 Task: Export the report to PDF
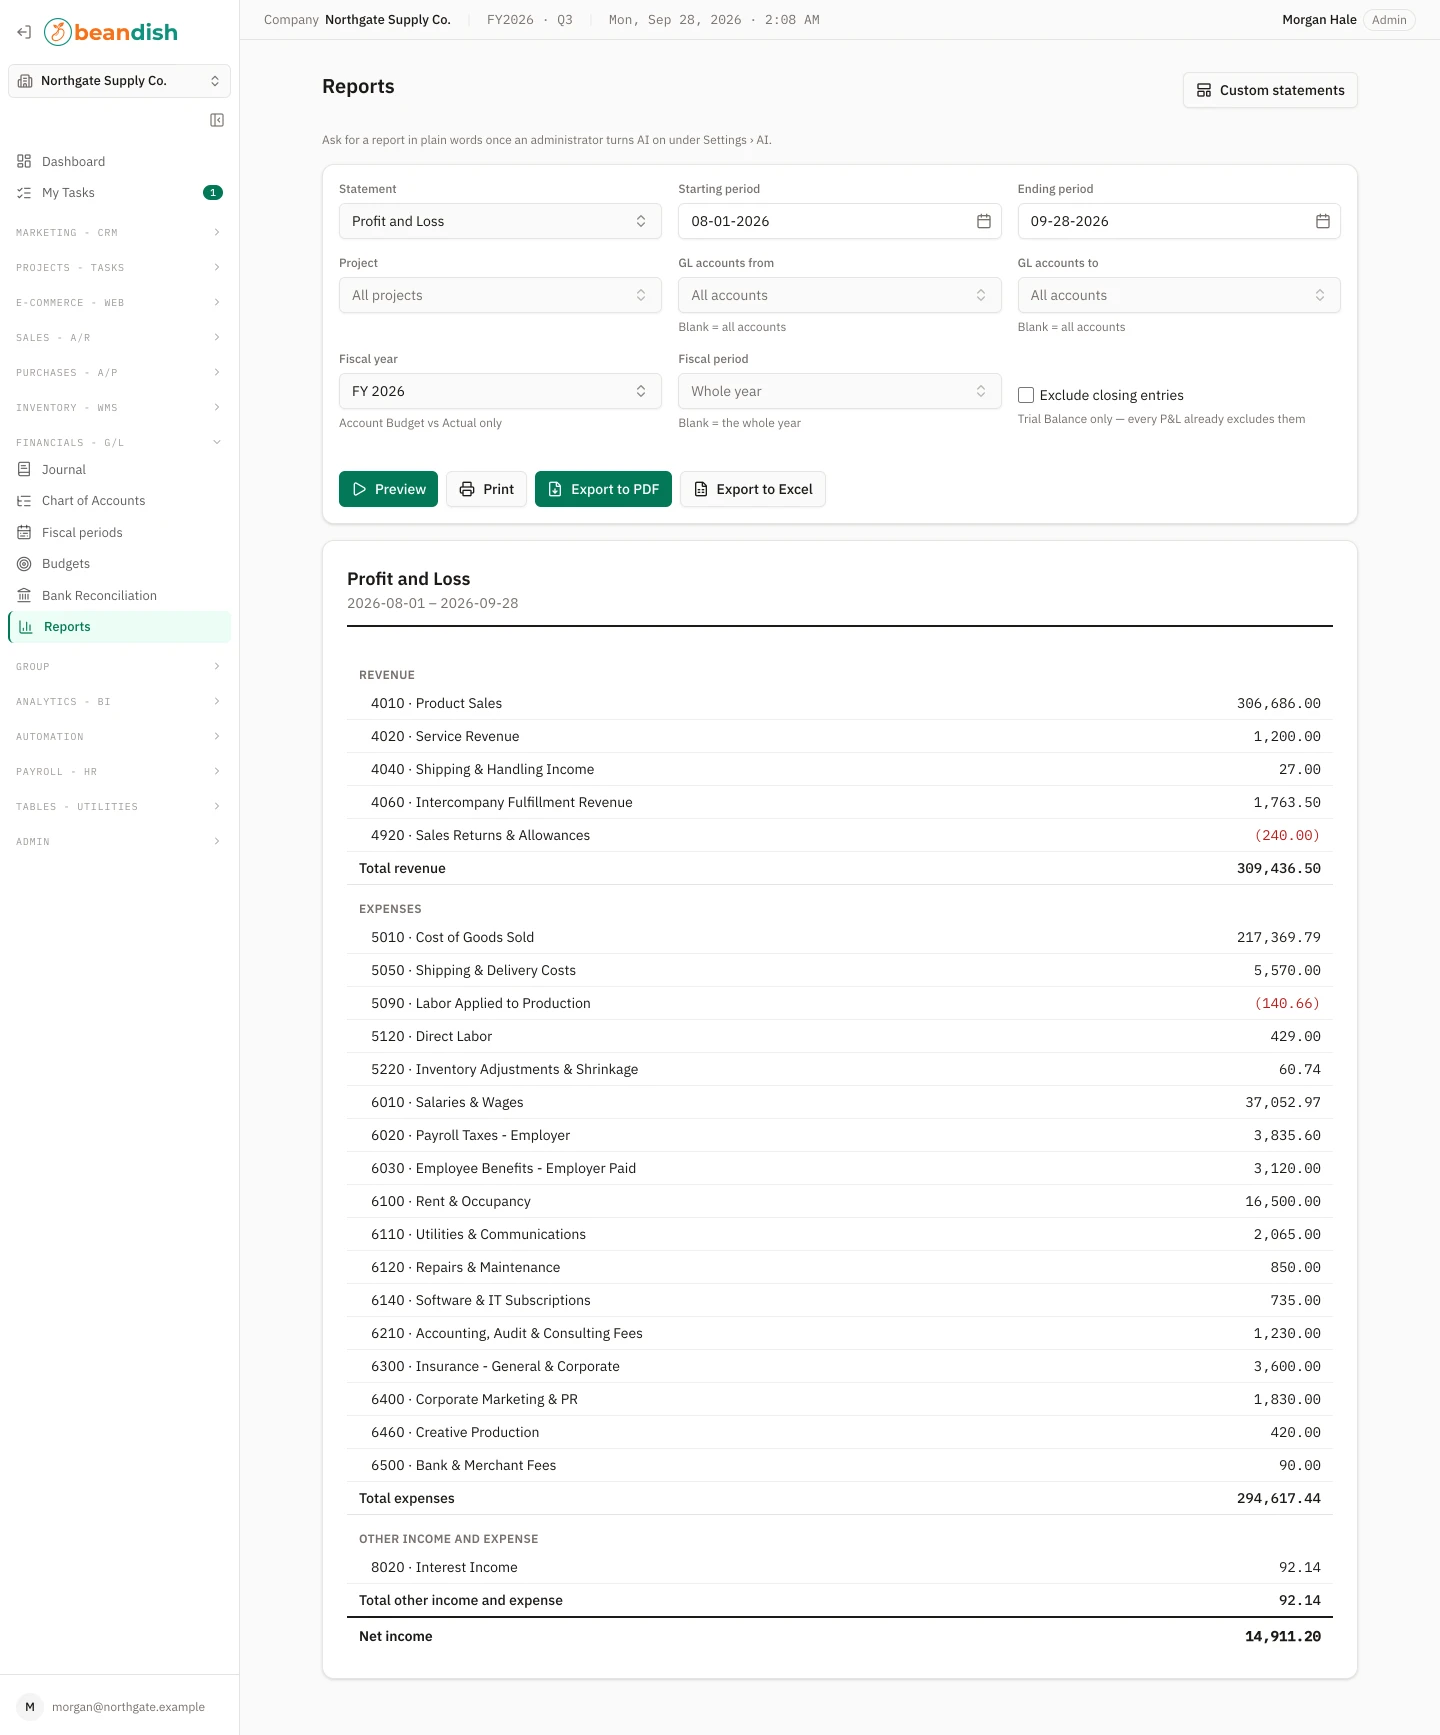(x=603, y=489)
